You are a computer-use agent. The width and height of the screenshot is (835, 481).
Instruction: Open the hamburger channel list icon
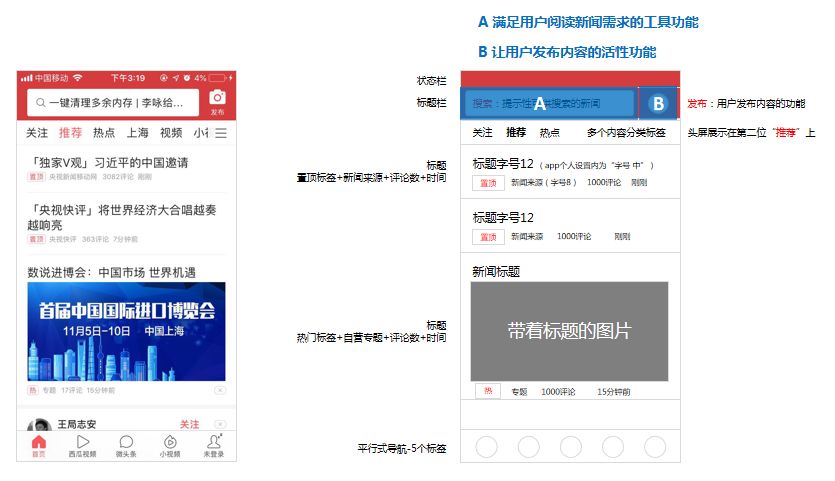pos(221,133)
